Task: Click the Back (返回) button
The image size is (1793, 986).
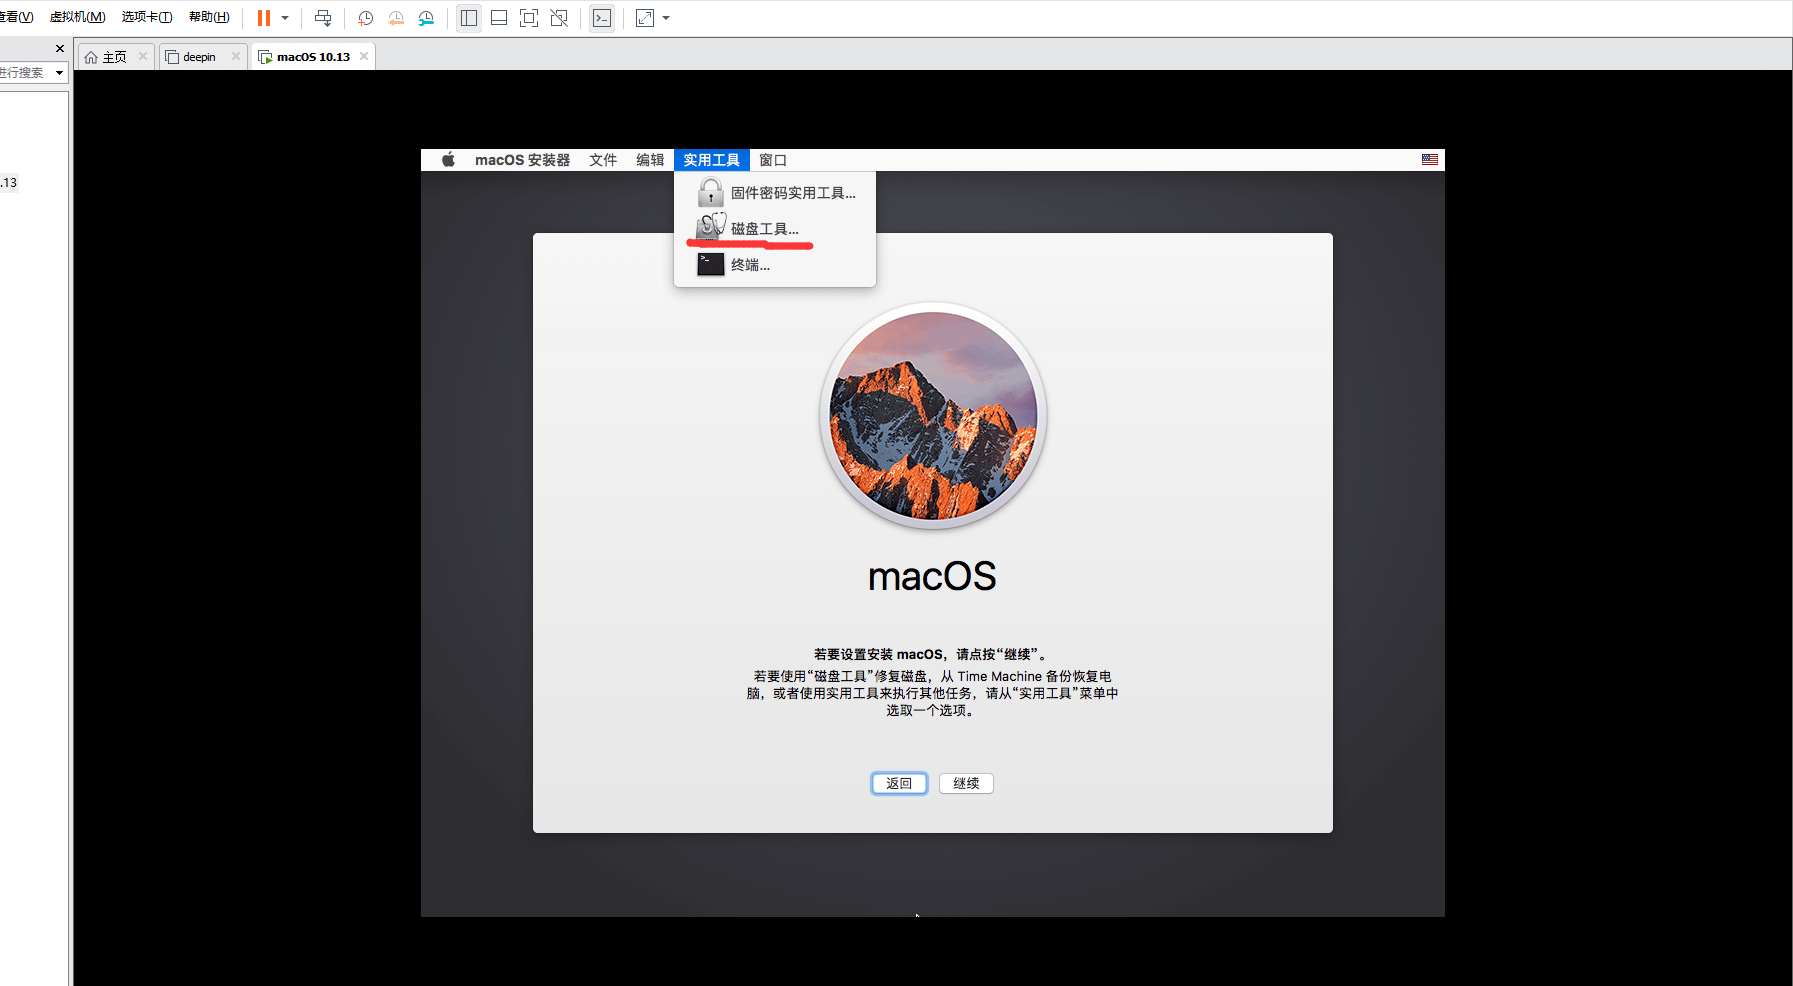Action: [899, 783]
